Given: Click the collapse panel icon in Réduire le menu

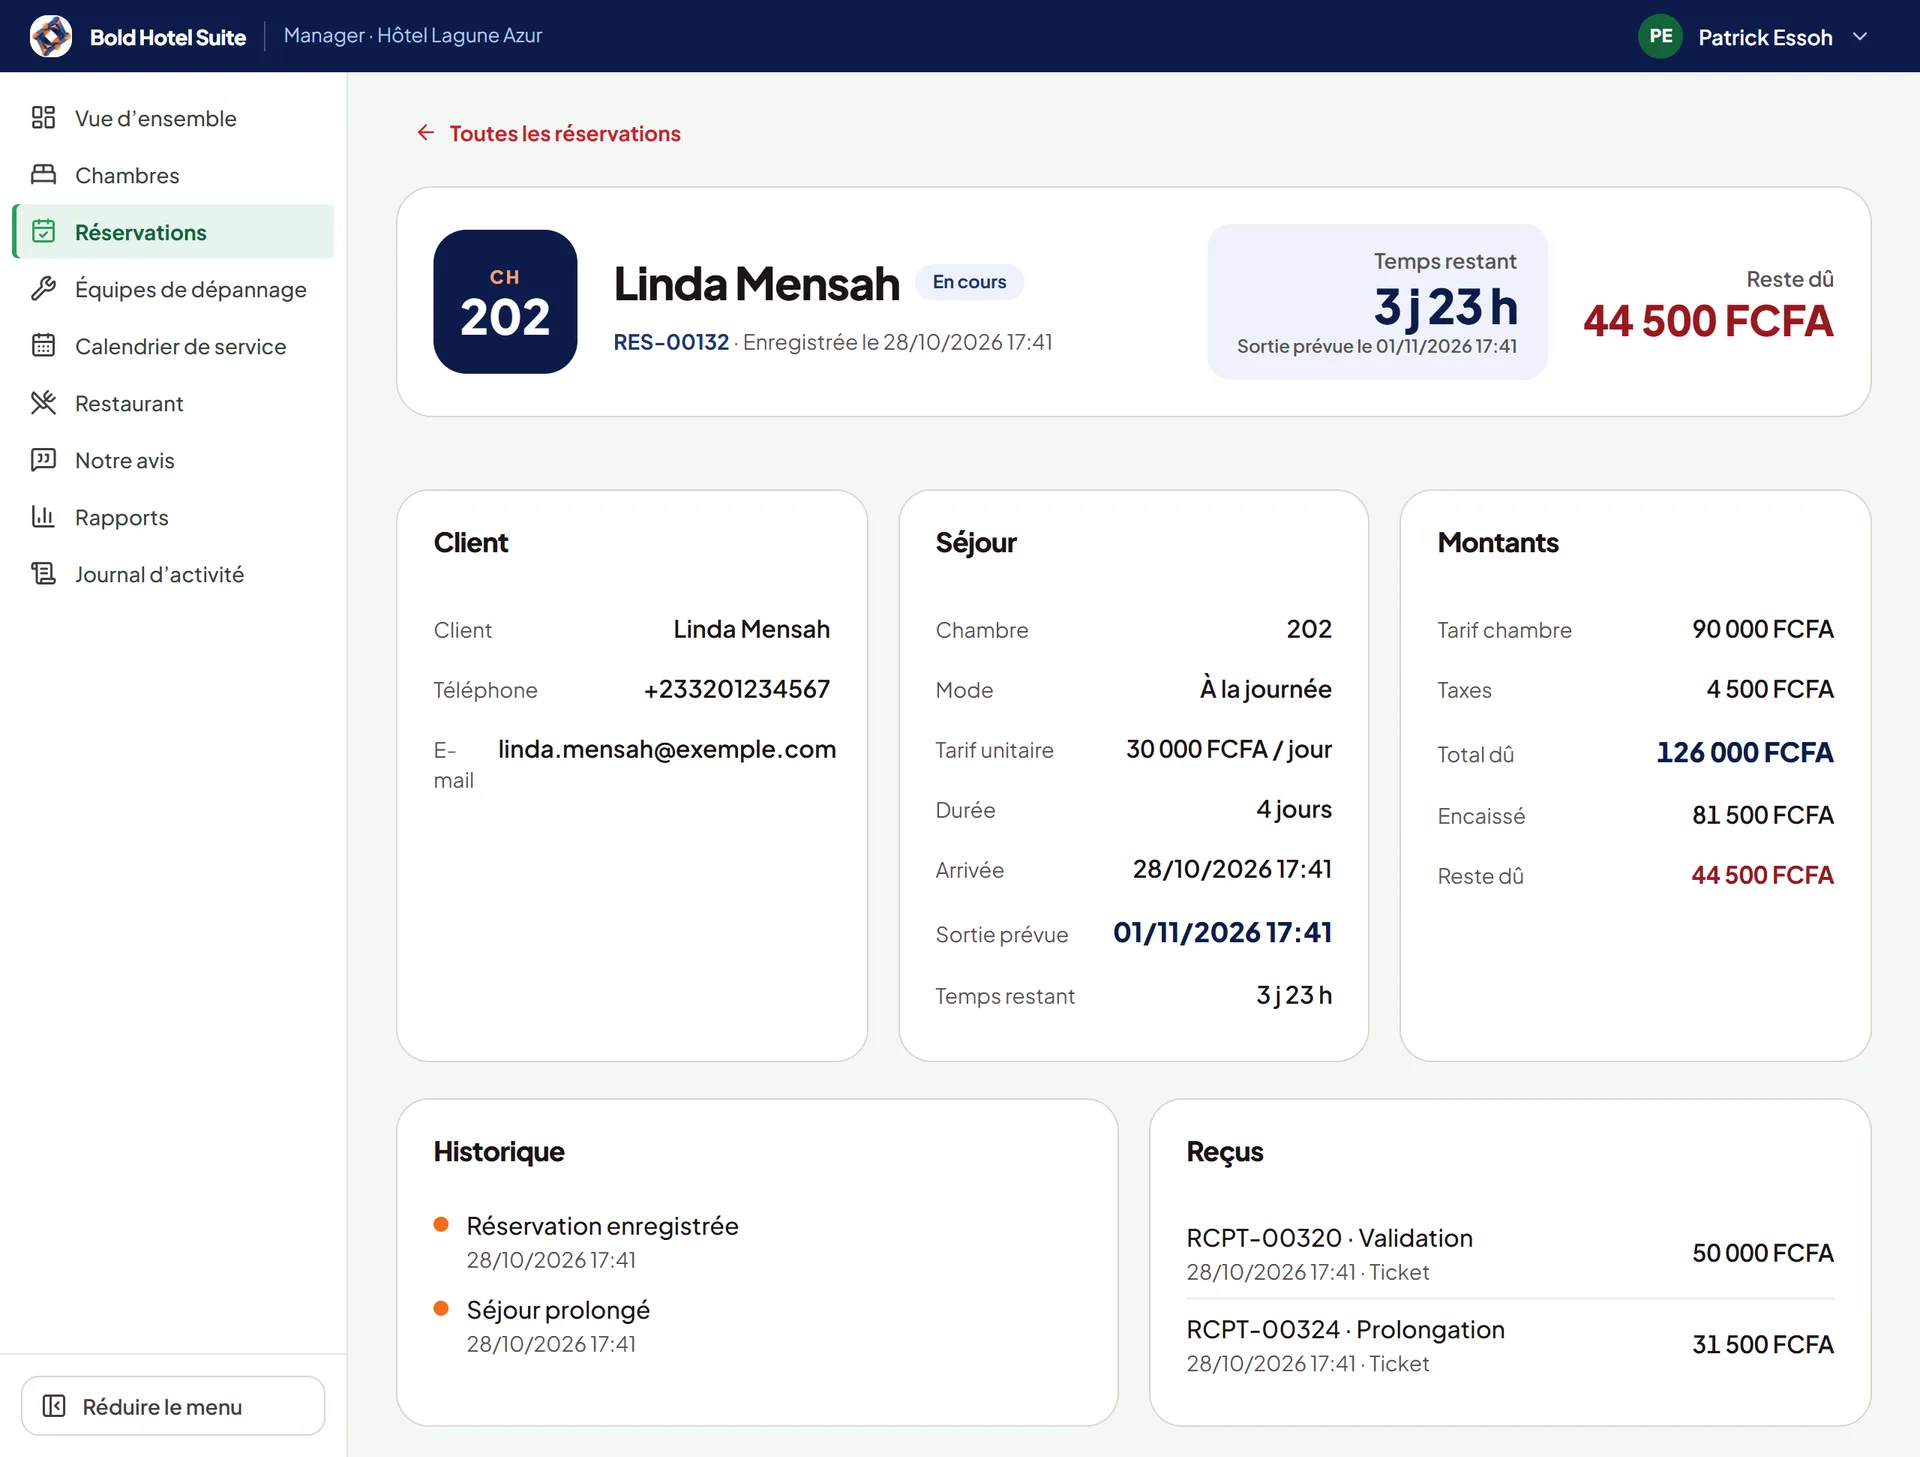Looking at the screenshot, I should pyautogui.click(x=54, y=1406).
